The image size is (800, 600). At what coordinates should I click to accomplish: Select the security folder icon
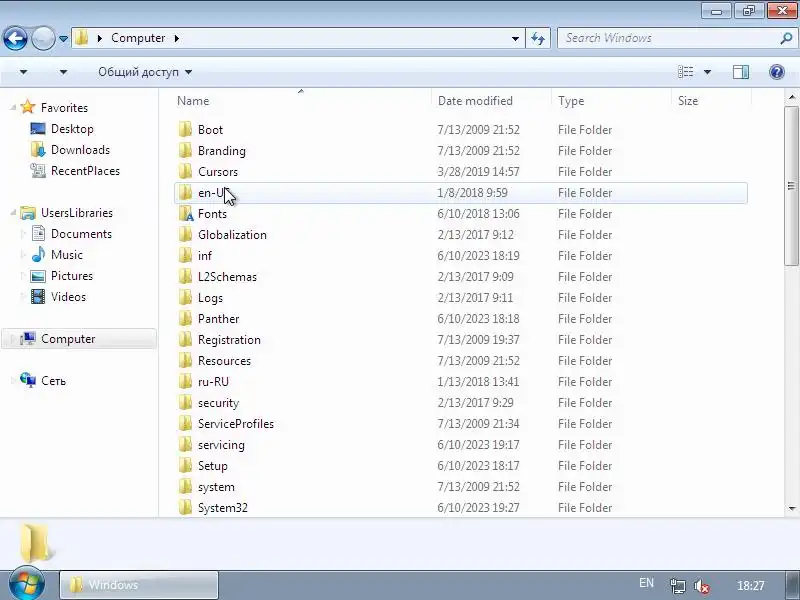pos(185,402)
